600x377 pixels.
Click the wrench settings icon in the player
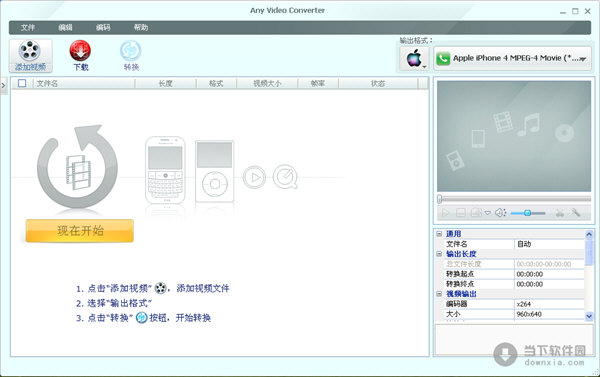pyautogui.click(x=576, y=212)
